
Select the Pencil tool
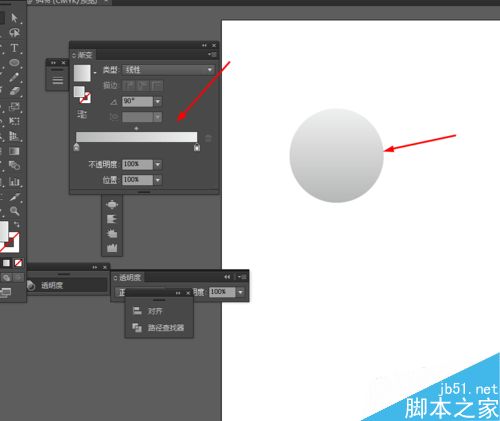pos(14,77)
